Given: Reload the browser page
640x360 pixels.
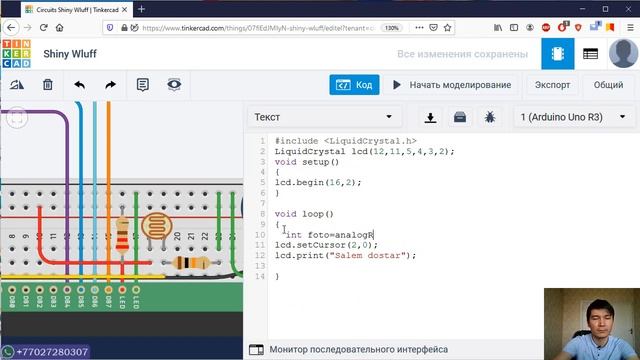Looking at the screenshot, I should tap(44, 28).
